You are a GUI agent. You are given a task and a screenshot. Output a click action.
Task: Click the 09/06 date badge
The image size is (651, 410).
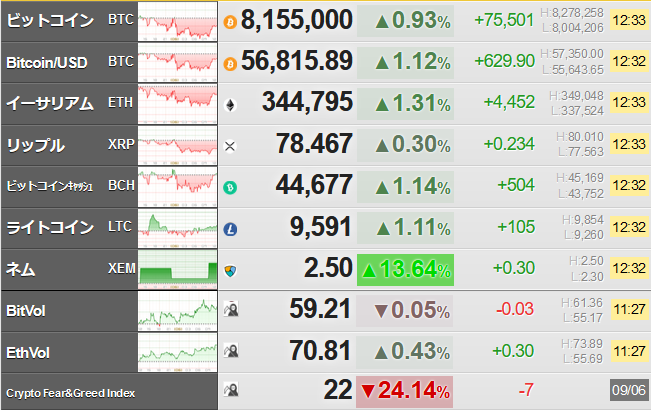(629, 390)
